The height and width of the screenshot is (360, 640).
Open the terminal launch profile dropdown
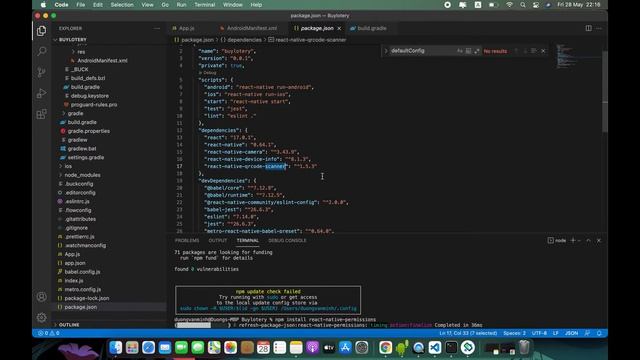tap(579, 240)
